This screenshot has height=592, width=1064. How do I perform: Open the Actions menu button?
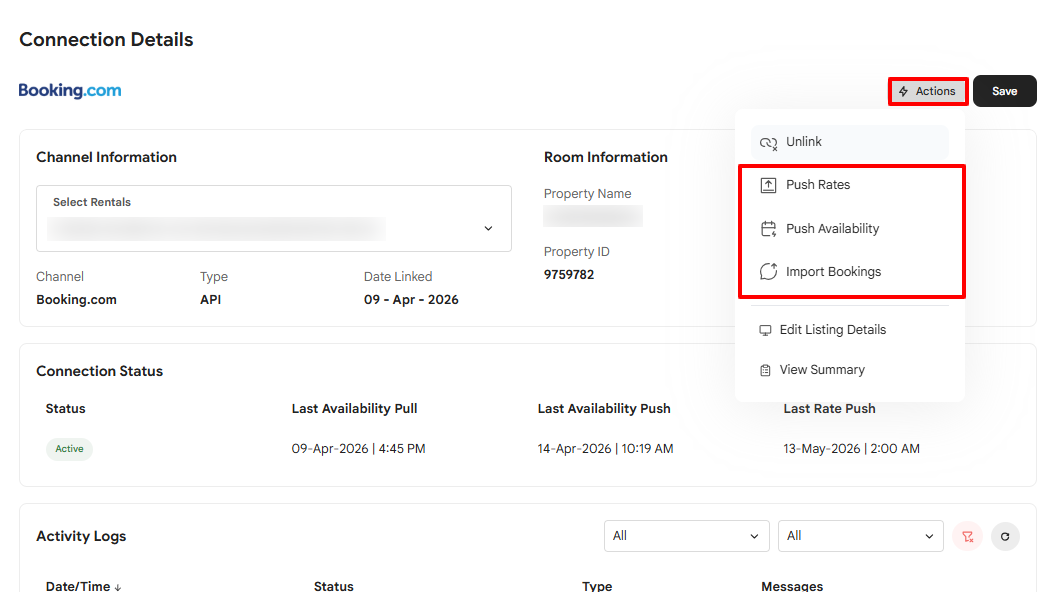click(928, 91)
